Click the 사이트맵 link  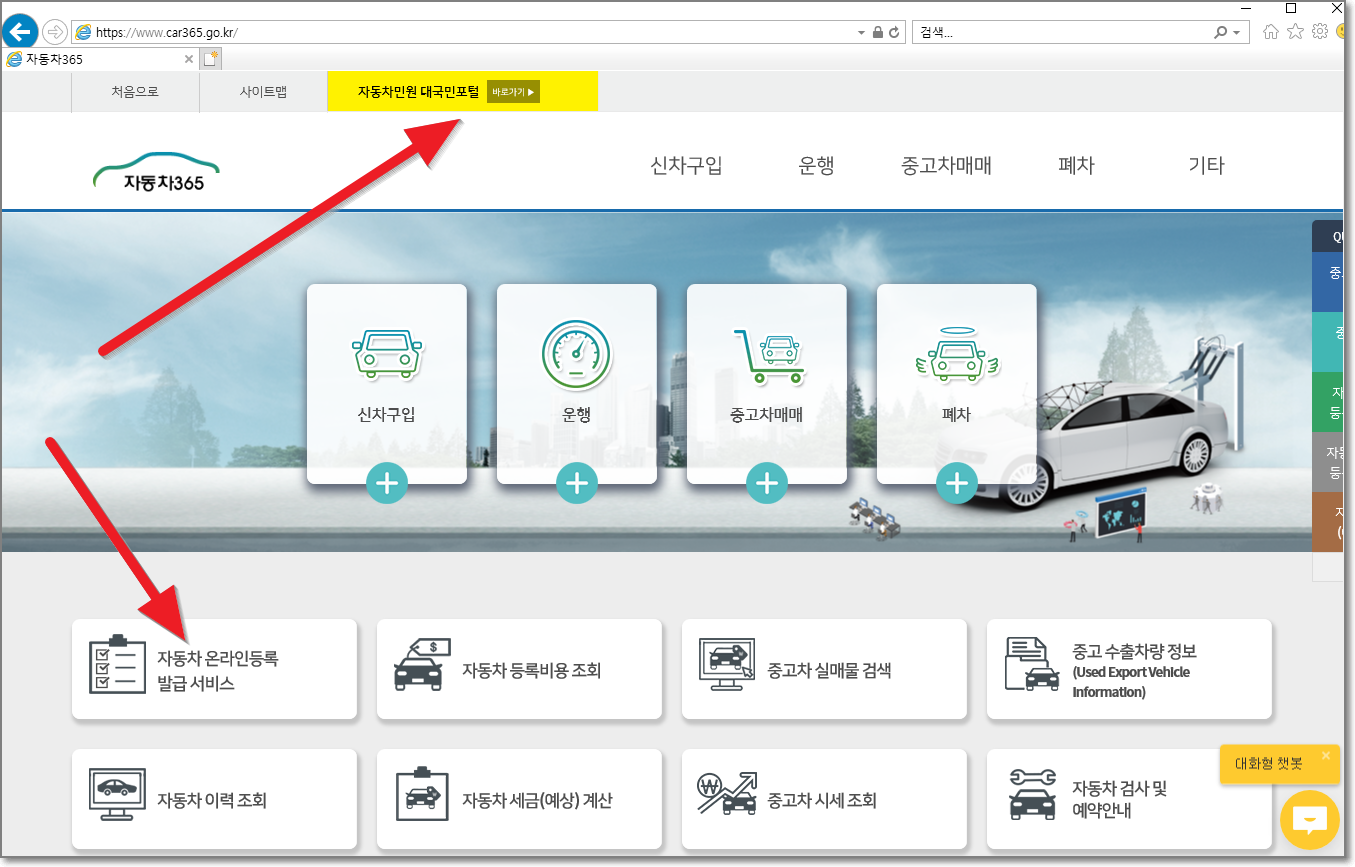[x=263, y=92]
